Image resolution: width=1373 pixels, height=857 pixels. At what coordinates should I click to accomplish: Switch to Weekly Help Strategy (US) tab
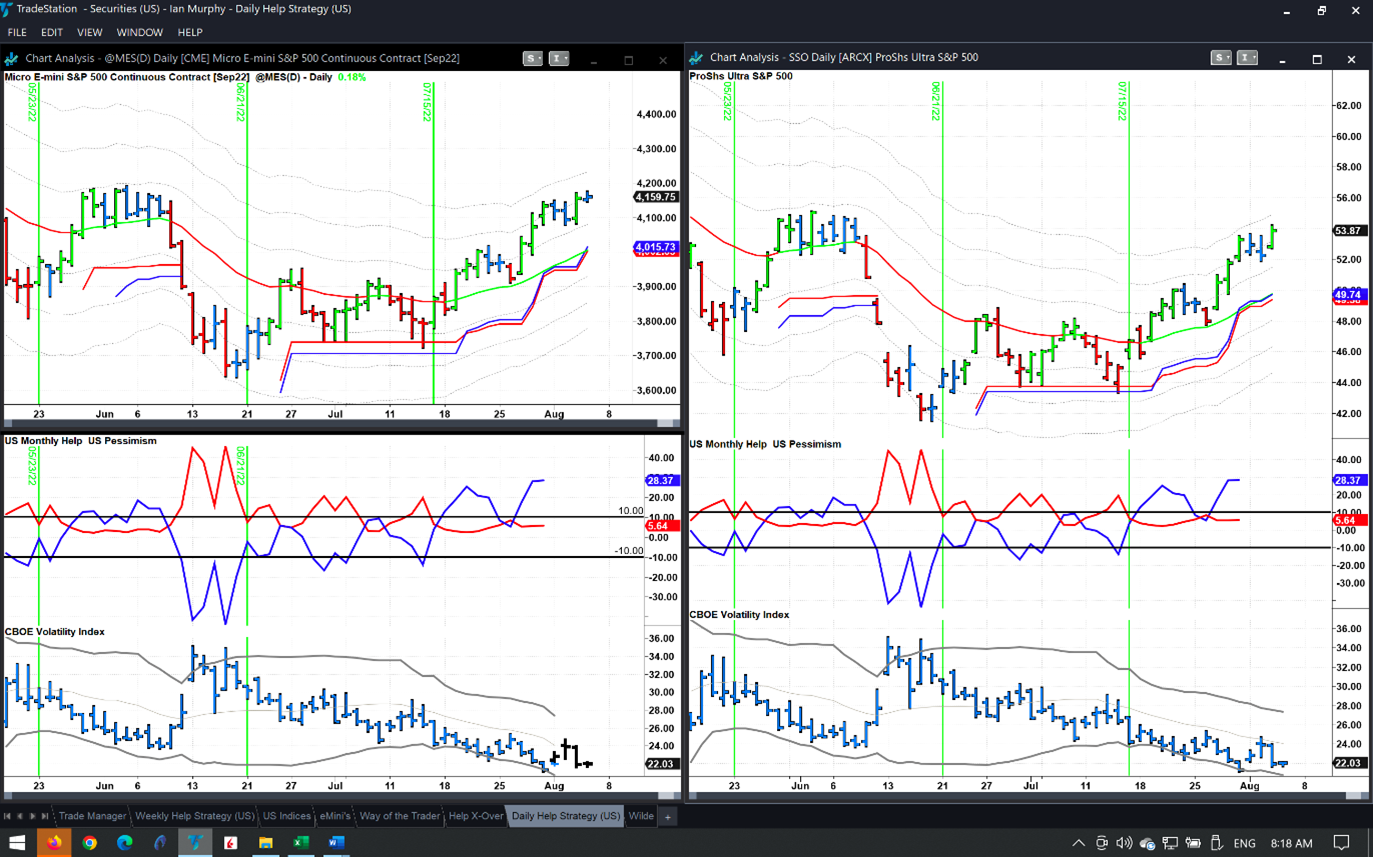click(194, 816)
